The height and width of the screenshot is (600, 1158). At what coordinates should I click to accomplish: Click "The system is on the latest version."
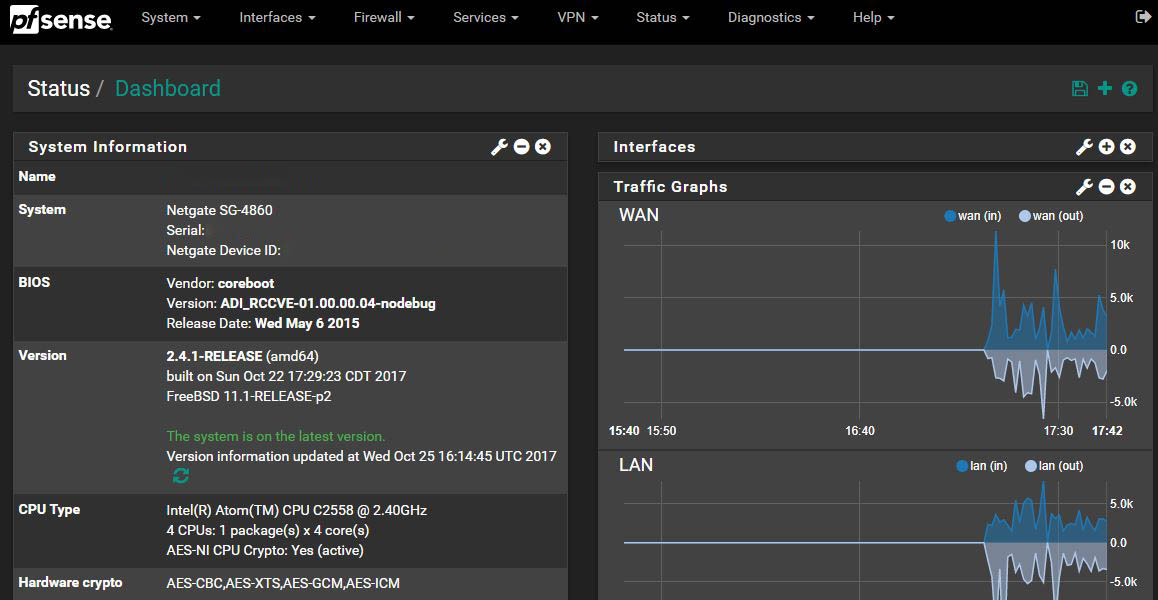[276, 437]
